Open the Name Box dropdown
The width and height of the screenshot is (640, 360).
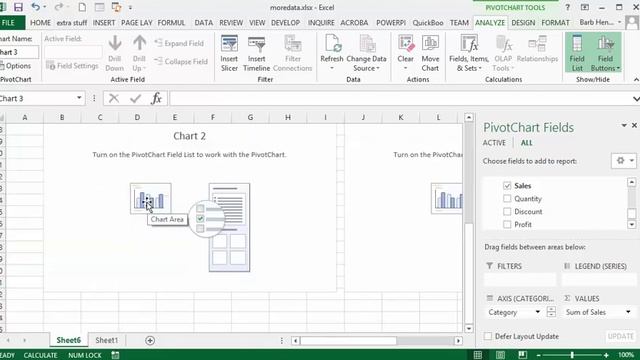point(79,98)
